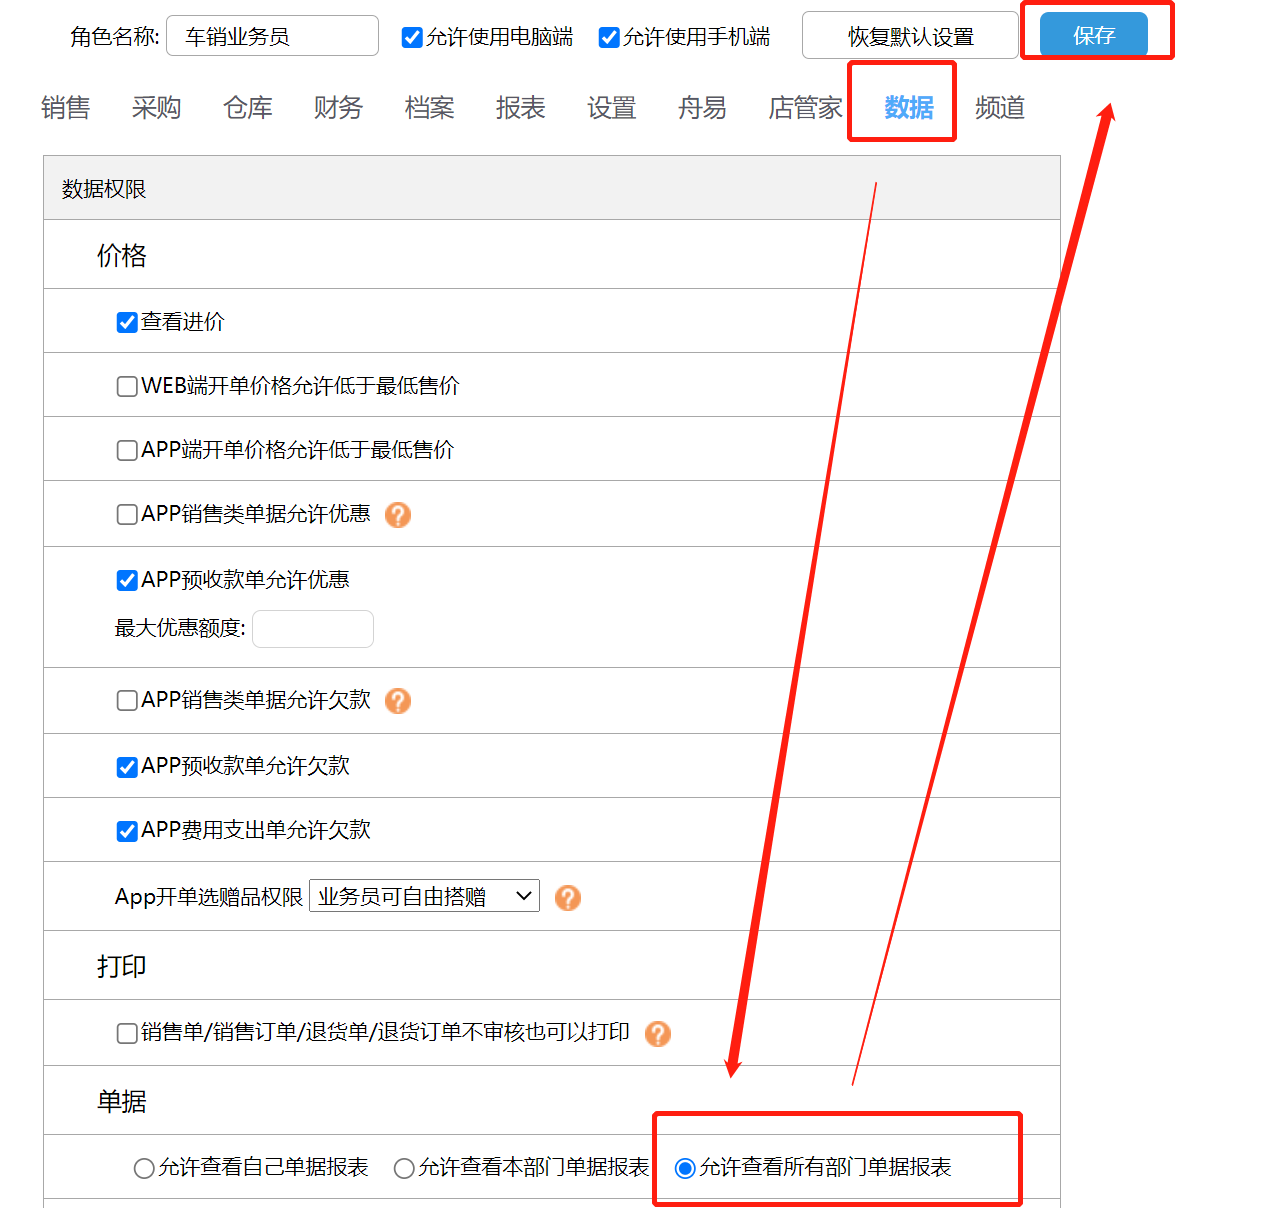Check APP销售类单据允许优惠
Image resolution: width=1288 pixels, height=1208 pixels.
pyautogui.click(x=126, y=514)
